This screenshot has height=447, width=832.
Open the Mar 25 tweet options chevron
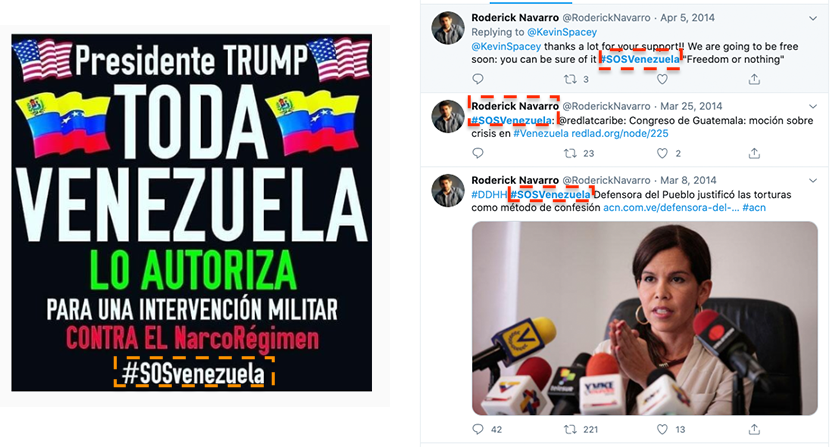coord(812,107)
